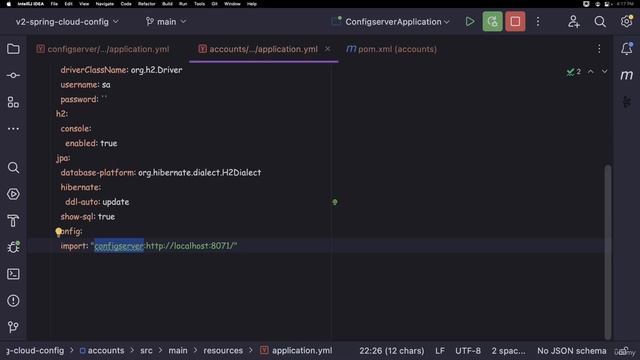Go to previous highlighted problem arrow

[591, 71]
